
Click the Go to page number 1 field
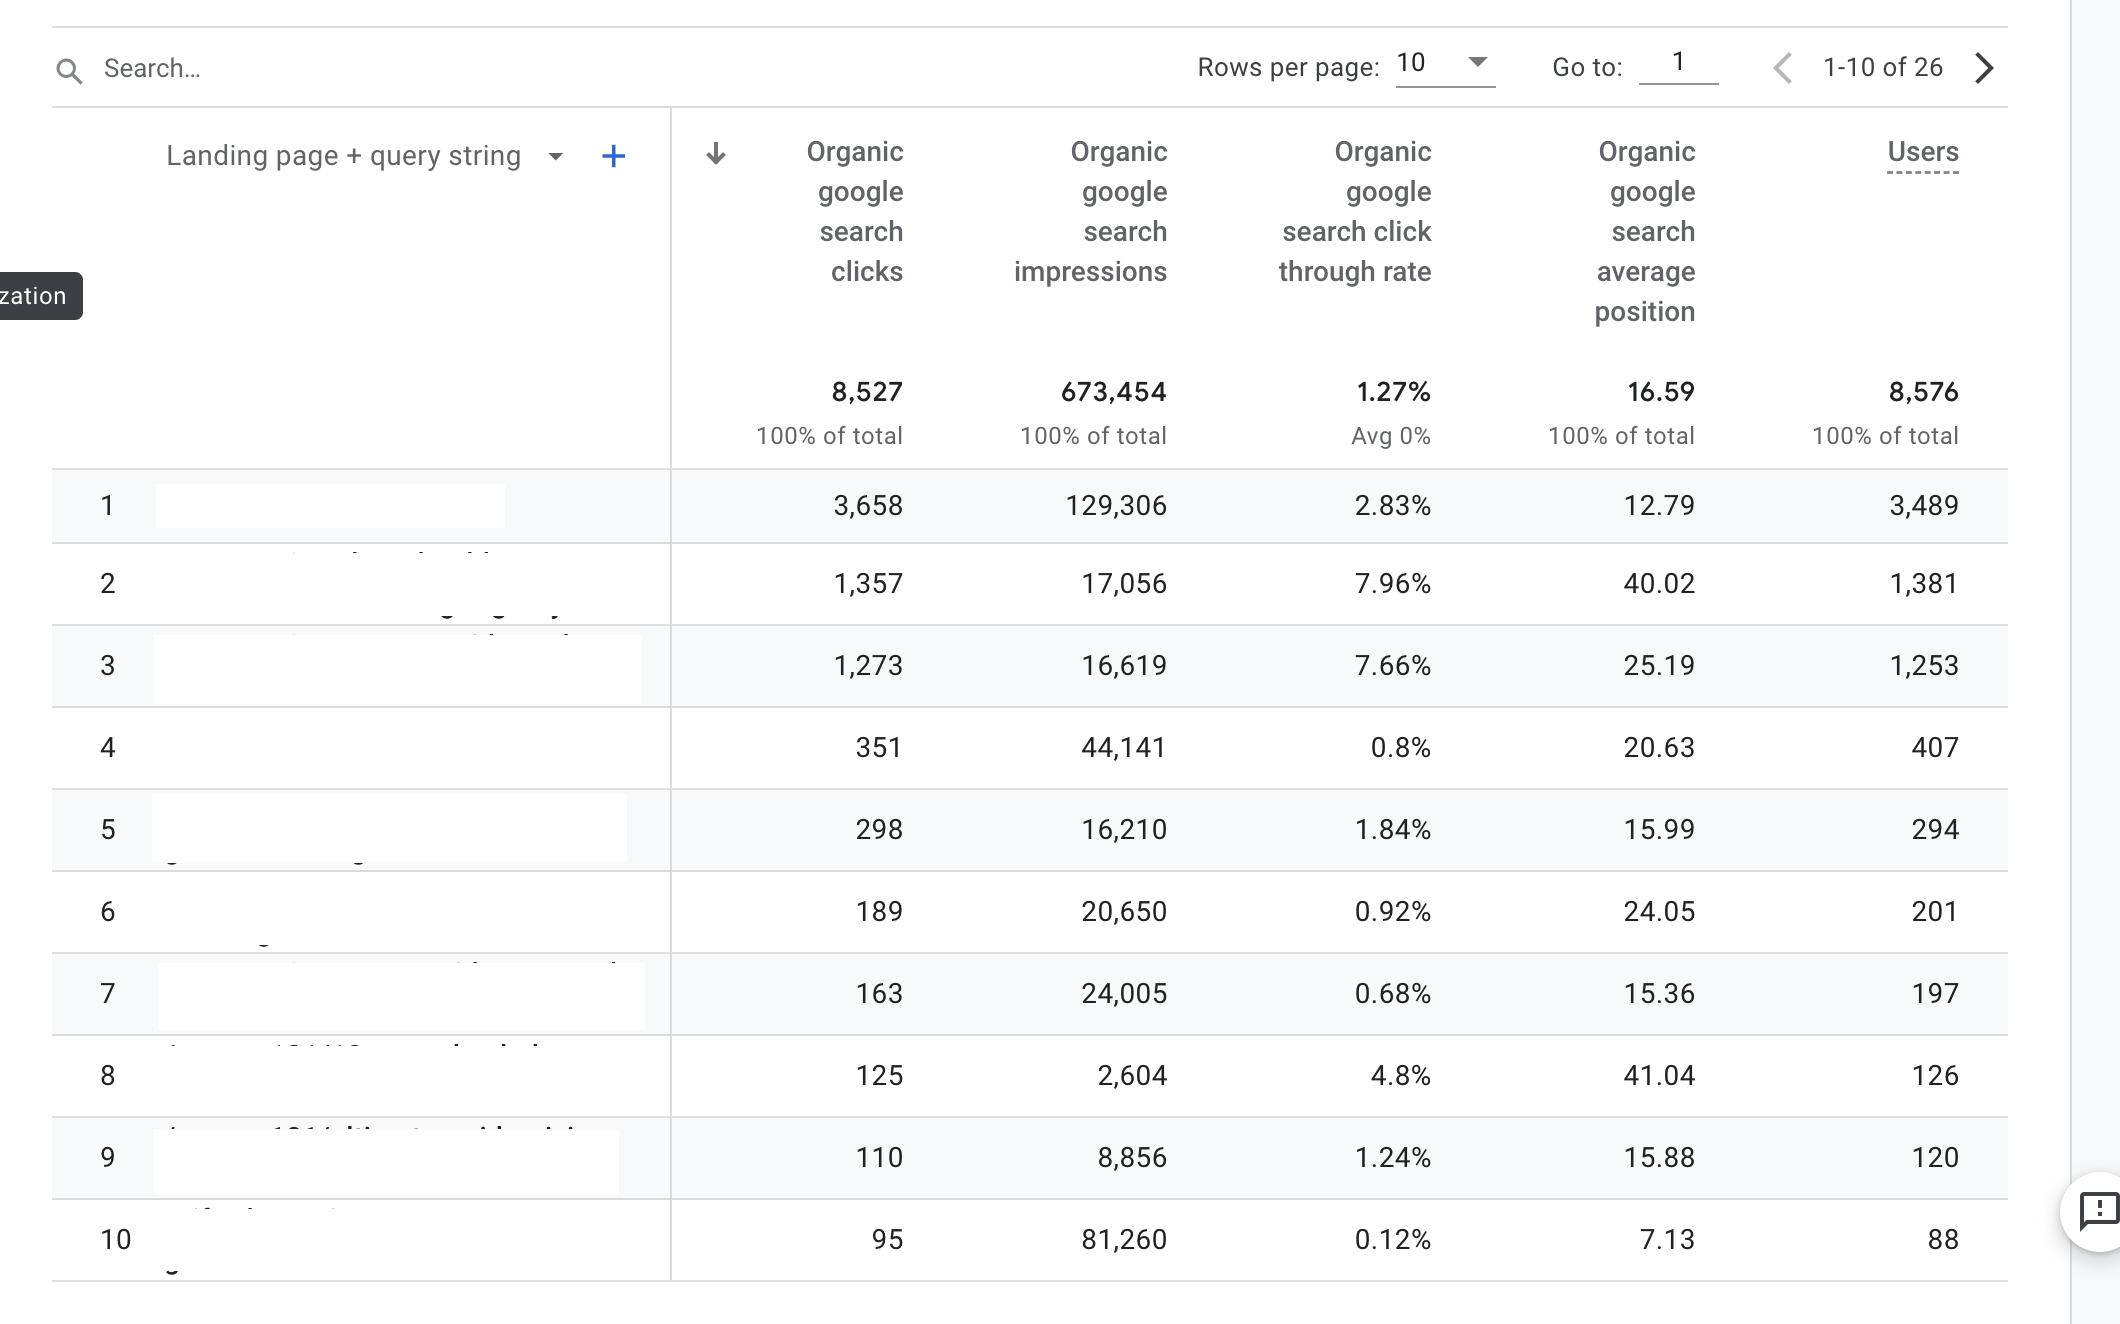click(1676, 66)
